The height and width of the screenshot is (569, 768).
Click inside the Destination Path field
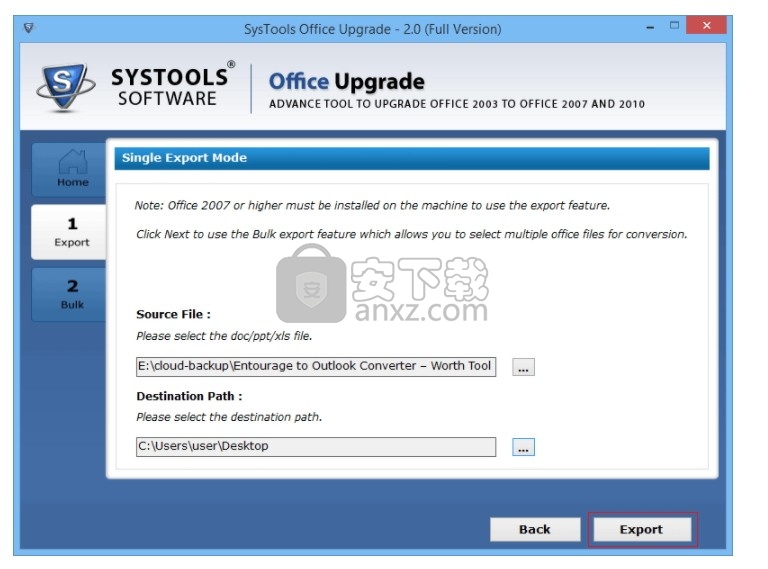point(316,447)
